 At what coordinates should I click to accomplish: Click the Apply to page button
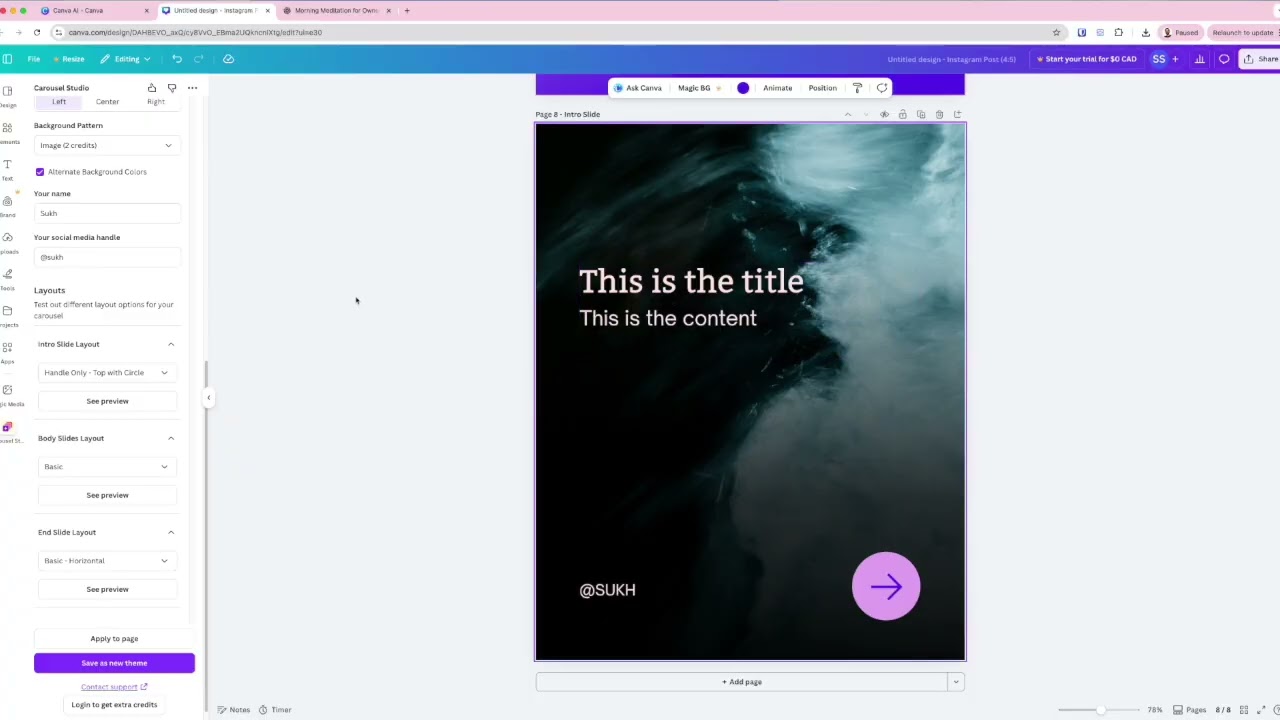click(114, 639)
